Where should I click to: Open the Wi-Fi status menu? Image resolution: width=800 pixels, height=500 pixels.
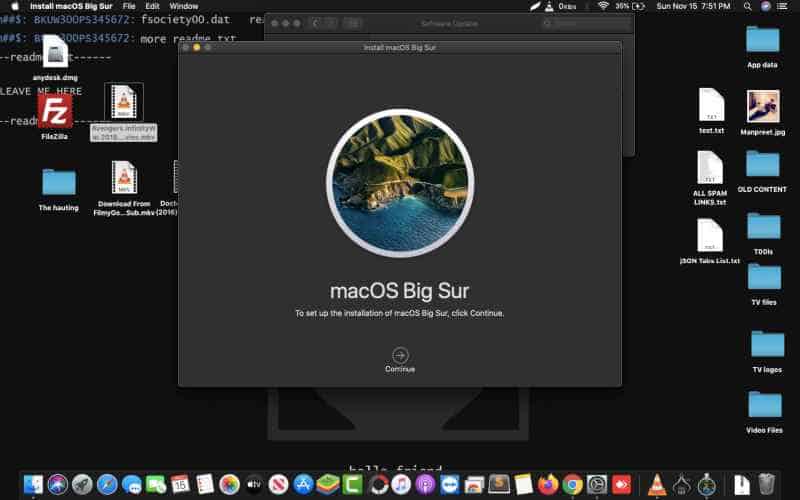pyautogui.click(x=603, y=6)
